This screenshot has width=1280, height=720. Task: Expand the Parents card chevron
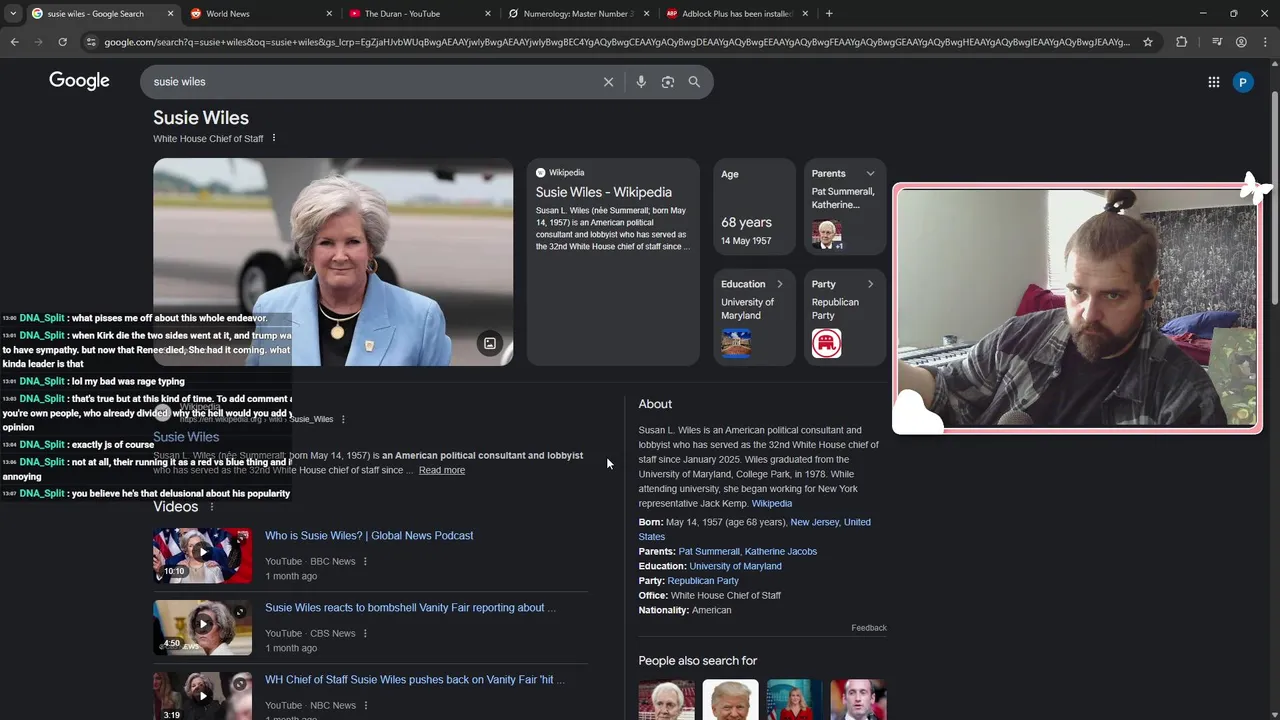tap(870, 173)
